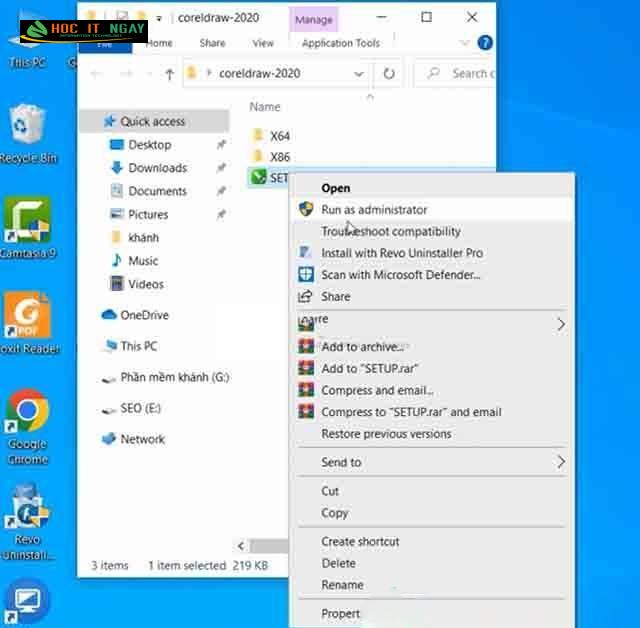Expand the address bar history dropdown
Screen dimensions: 640x628
tap(358, 74)
